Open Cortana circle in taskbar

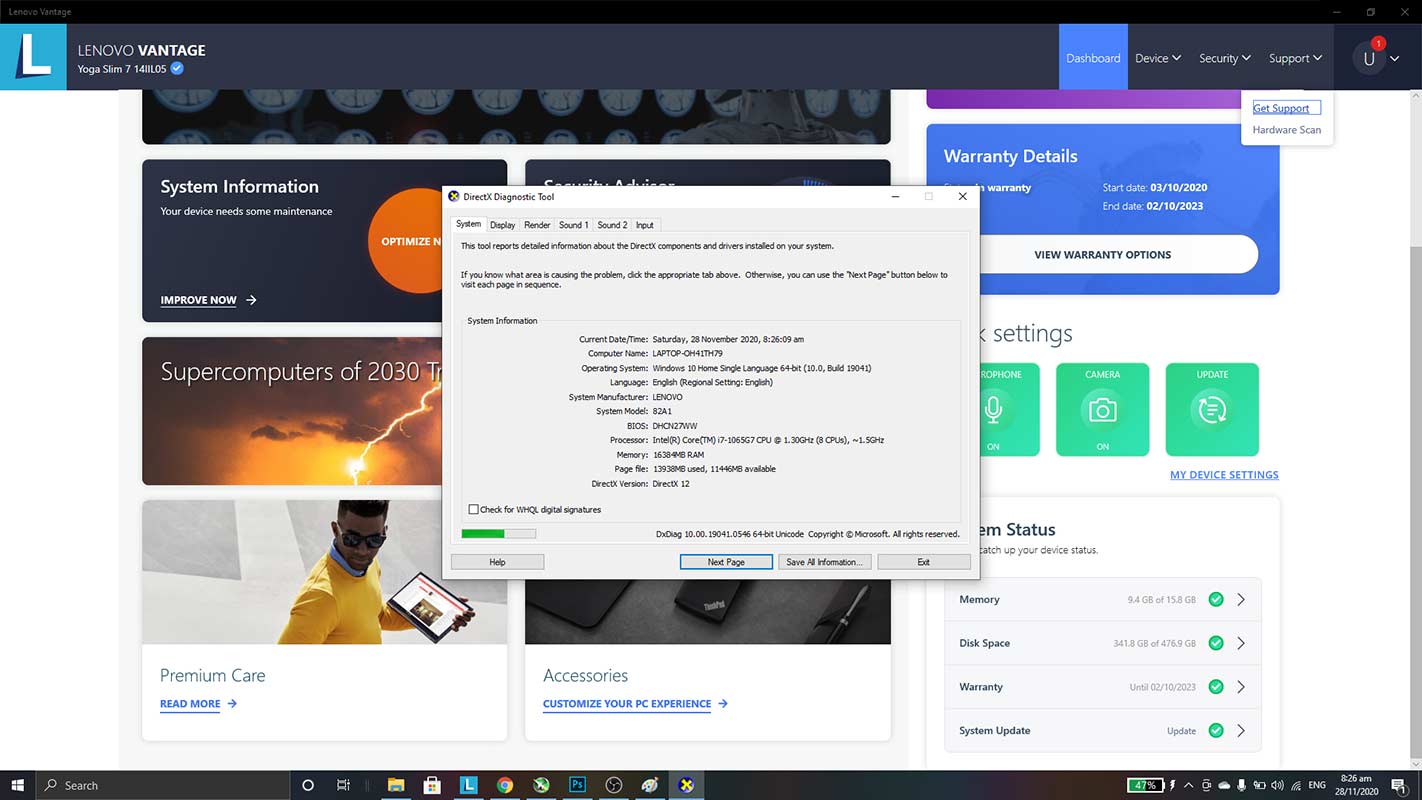coord(307,785)
